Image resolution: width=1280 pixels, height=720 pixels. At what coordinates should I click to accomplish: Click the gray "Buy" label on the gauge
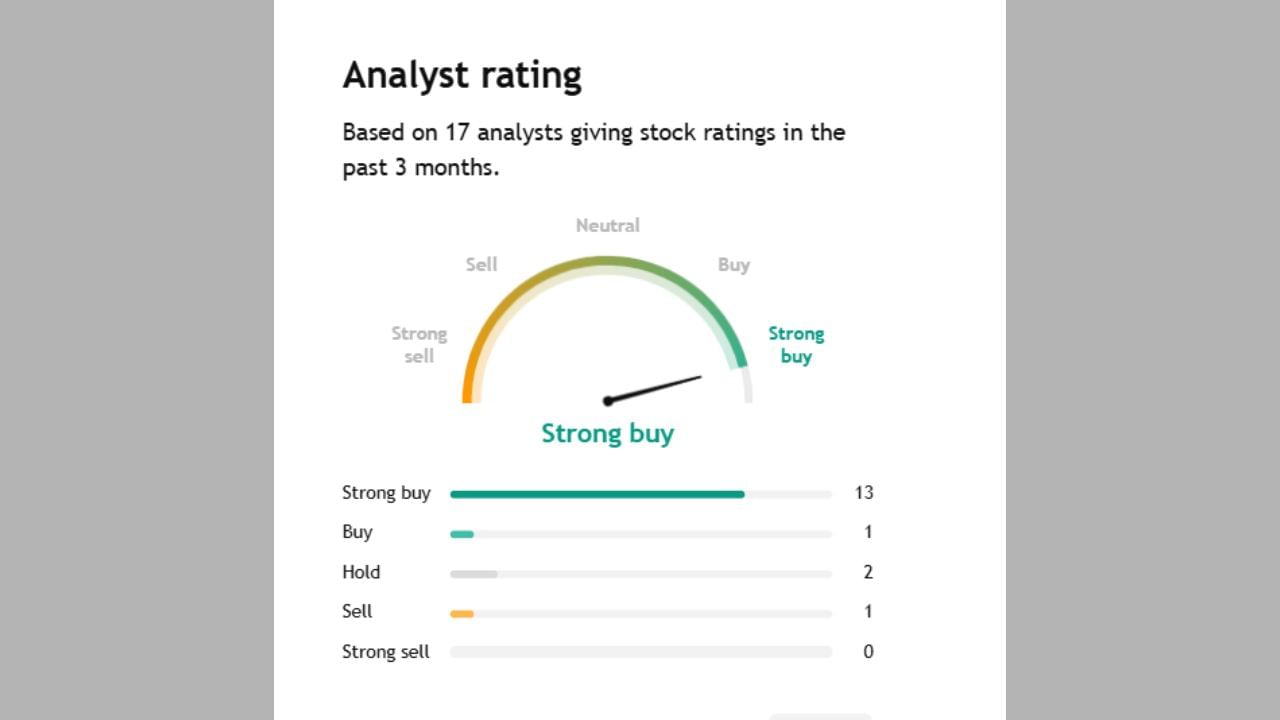pos(733,265)
